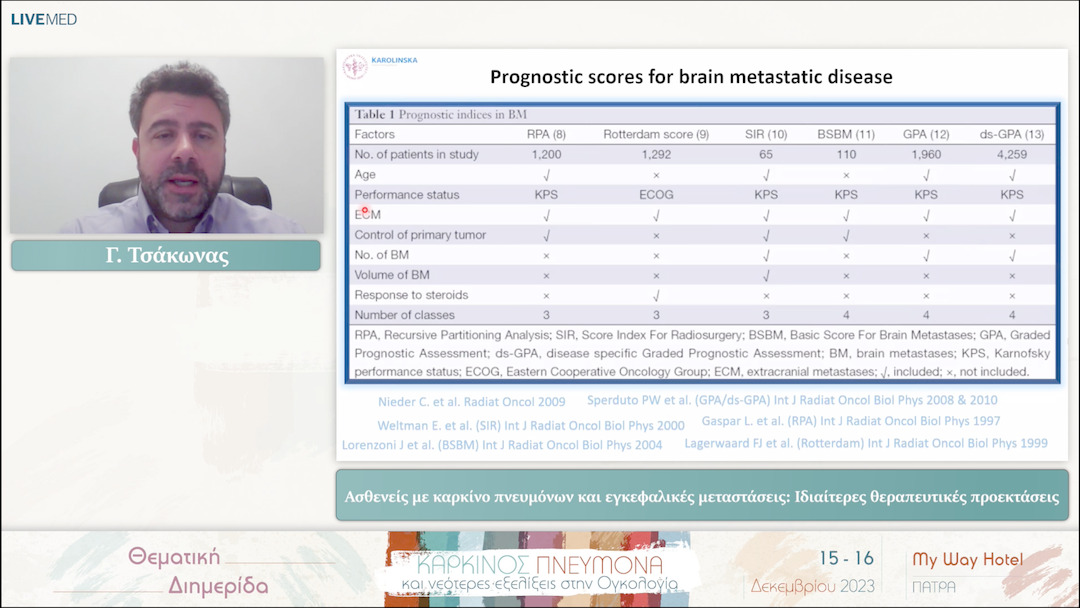This screenshot has height=608, width=1080.
Task: Click the Greek presentation title banner below slide
Action: 702,497
